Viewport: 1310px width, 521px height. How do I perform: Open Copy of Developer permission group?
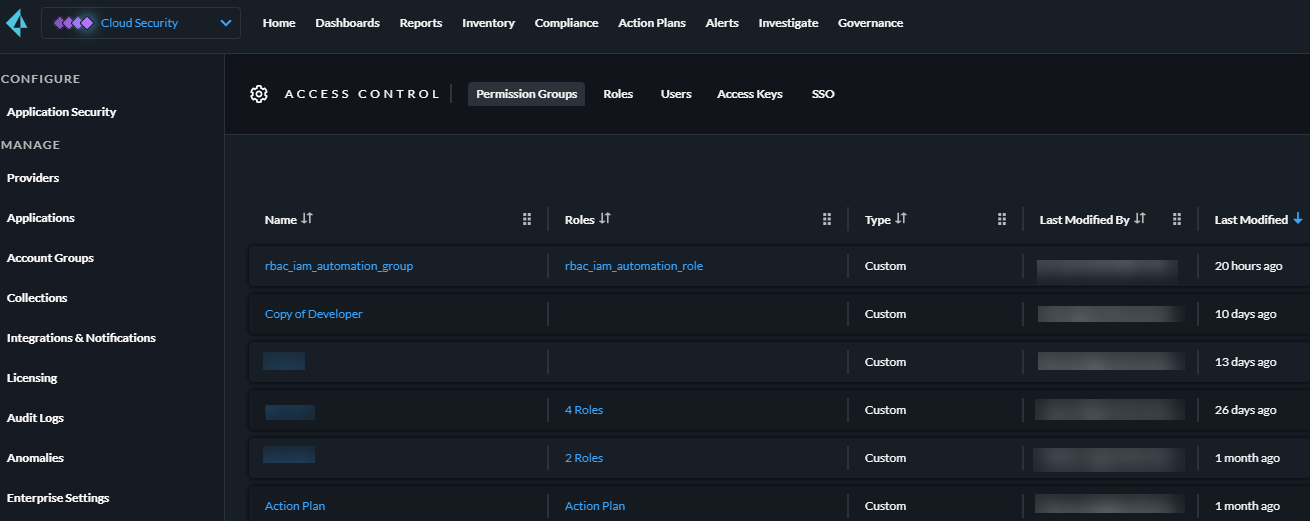pos(314,314)
